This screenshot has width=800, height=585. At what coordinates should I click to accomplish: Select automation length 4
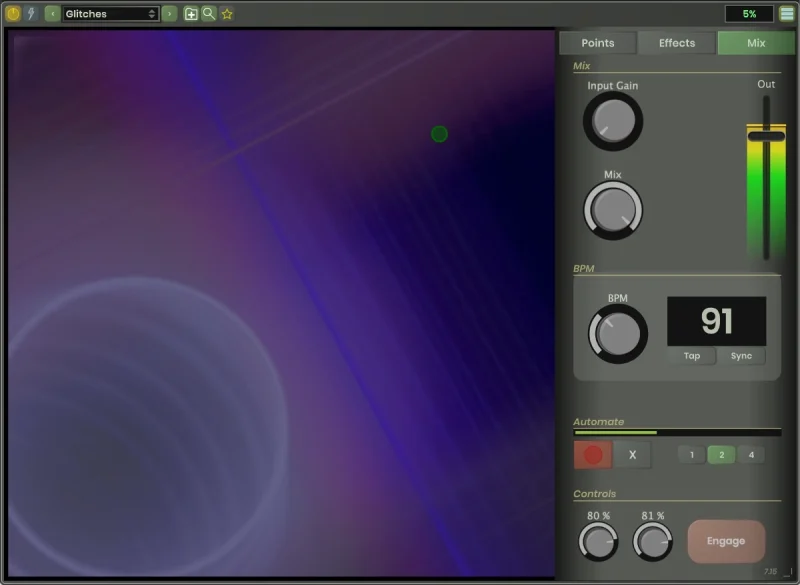pyautogui.click(x=750, y=455)
